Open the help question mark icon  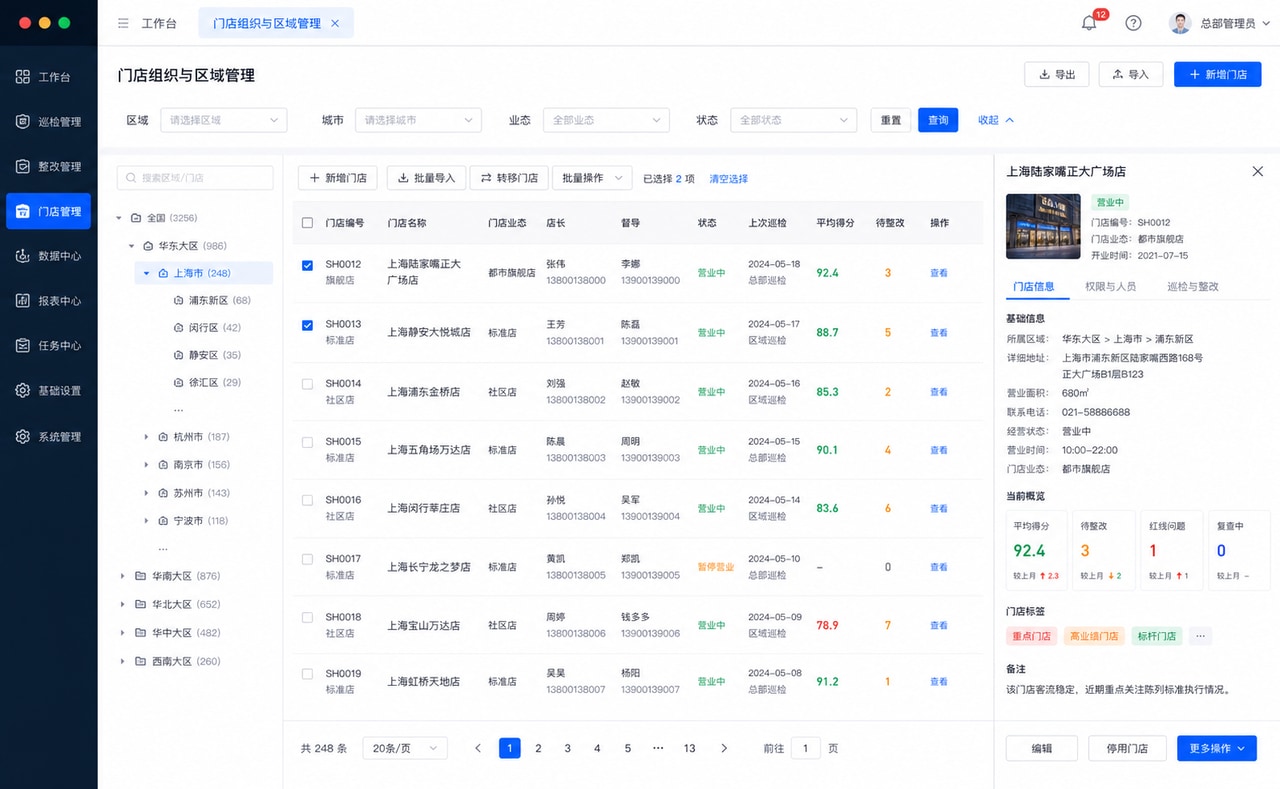[1133, 23]
